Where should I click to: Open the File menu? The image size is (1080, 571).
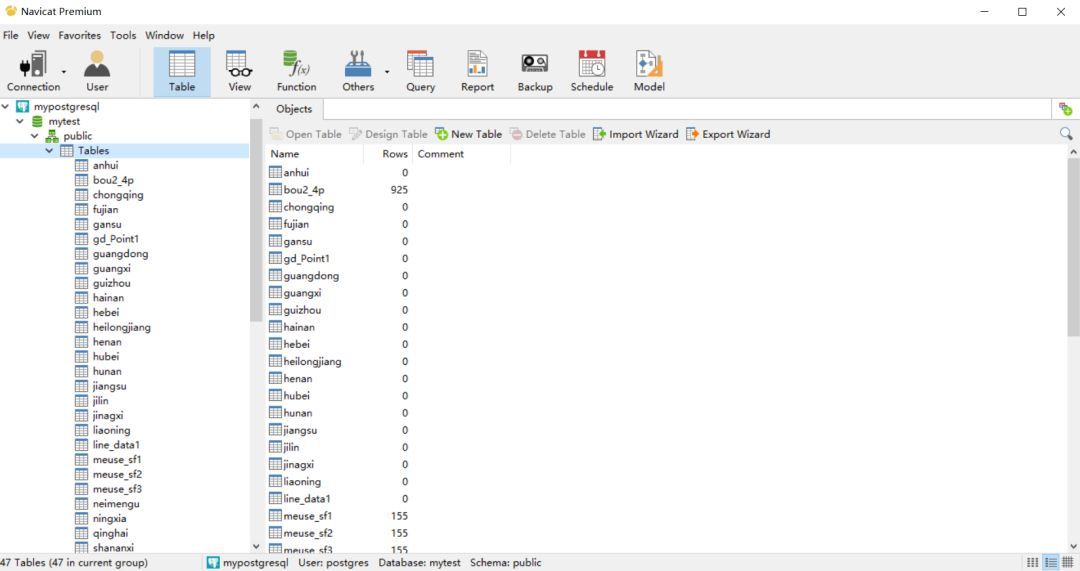[10, 35]
